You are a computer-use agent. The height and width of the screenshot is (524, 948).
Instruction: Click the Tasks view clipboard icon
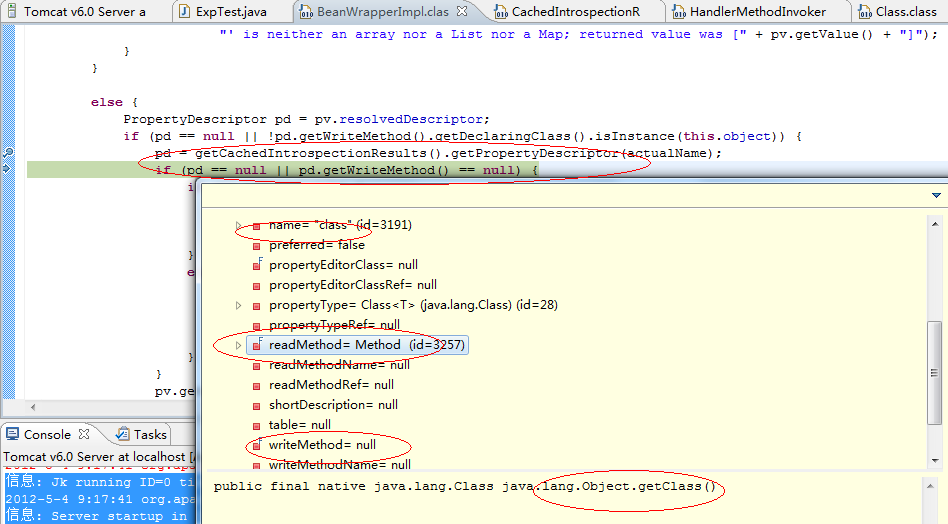coord(123,434)
